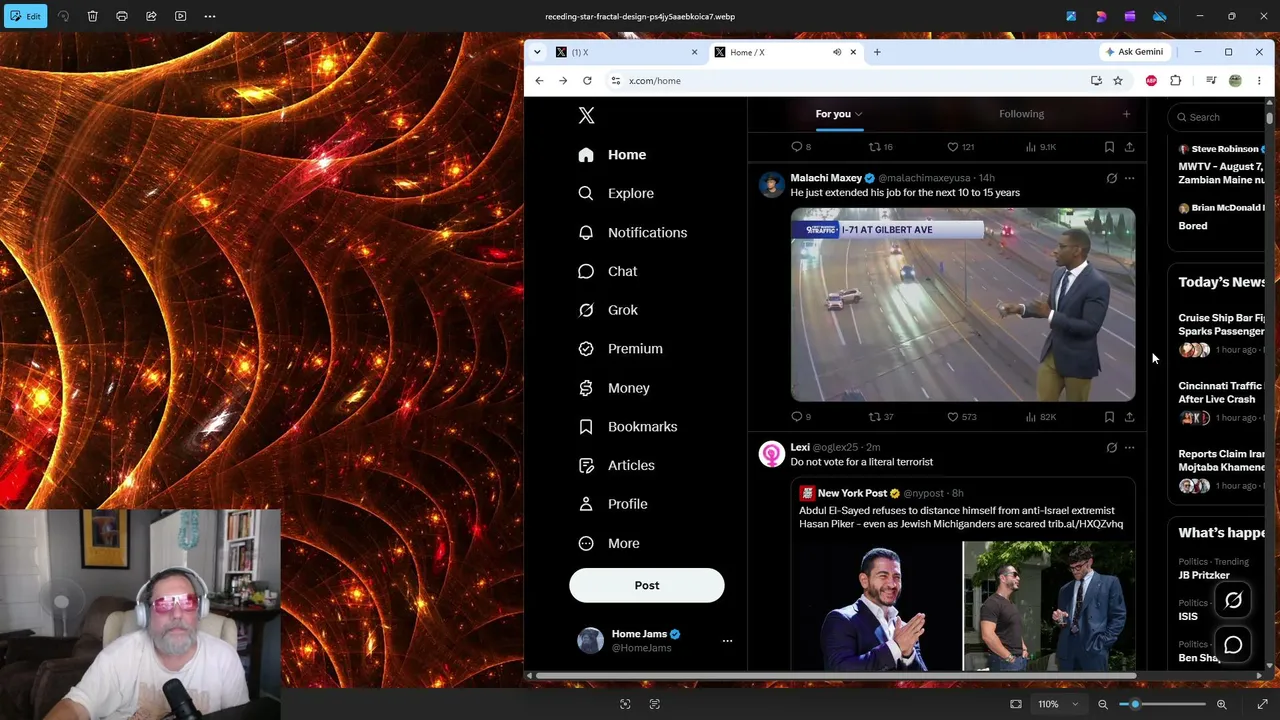1280x720 pixels.
Task: Go back in the Chrome browser
Action: [539, 81]
